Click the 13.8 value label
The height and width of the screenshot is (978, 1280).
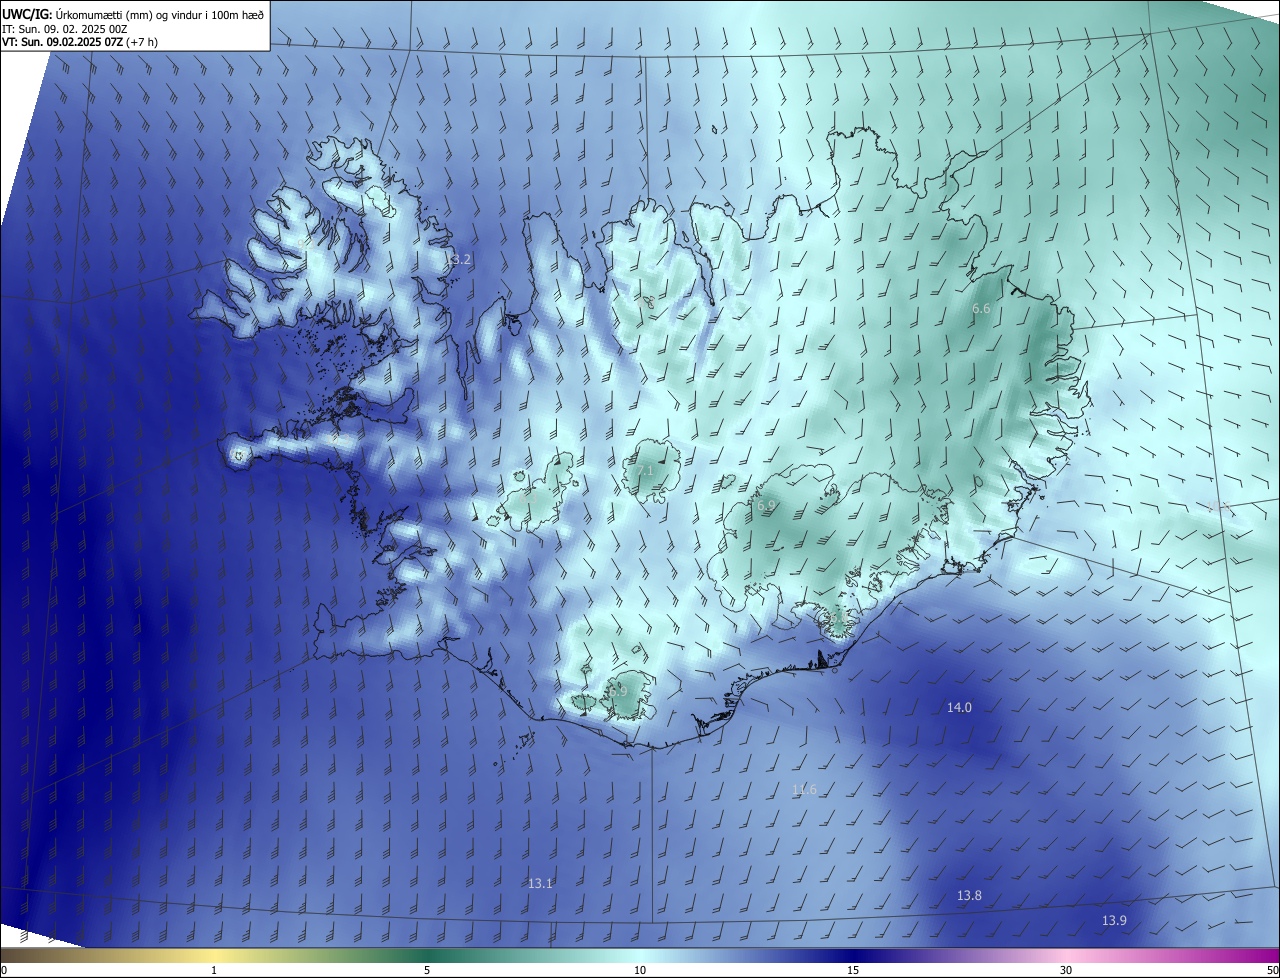[x=969, y=895]
